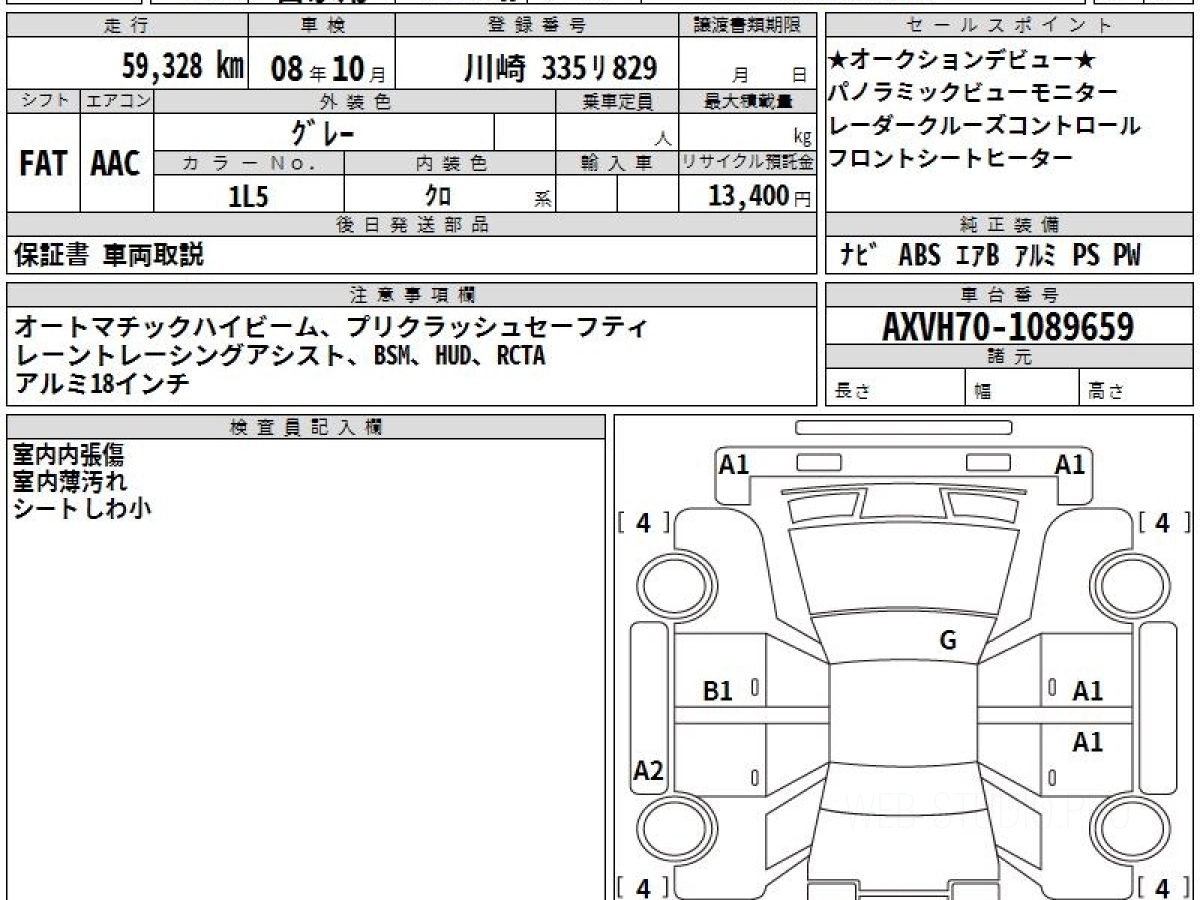This screenshot has height=900, width=1200.
Task: Select the inspection date 08年10月
Action: pyautogui.click(x=327, y=69)
